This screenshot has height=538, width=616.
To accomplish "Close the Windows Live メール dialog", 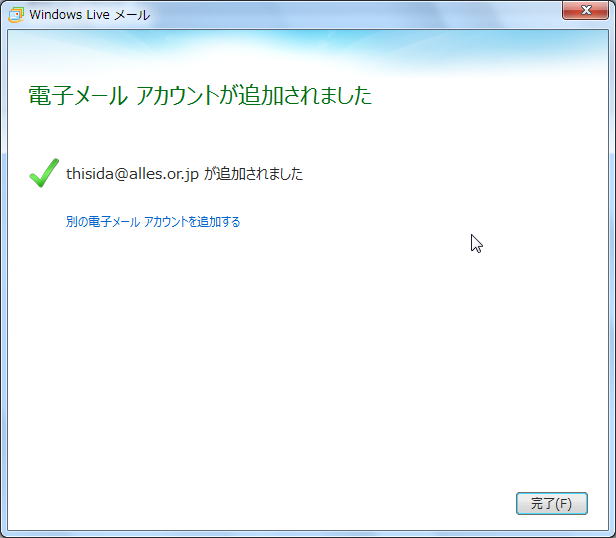I will pos(585,10).
